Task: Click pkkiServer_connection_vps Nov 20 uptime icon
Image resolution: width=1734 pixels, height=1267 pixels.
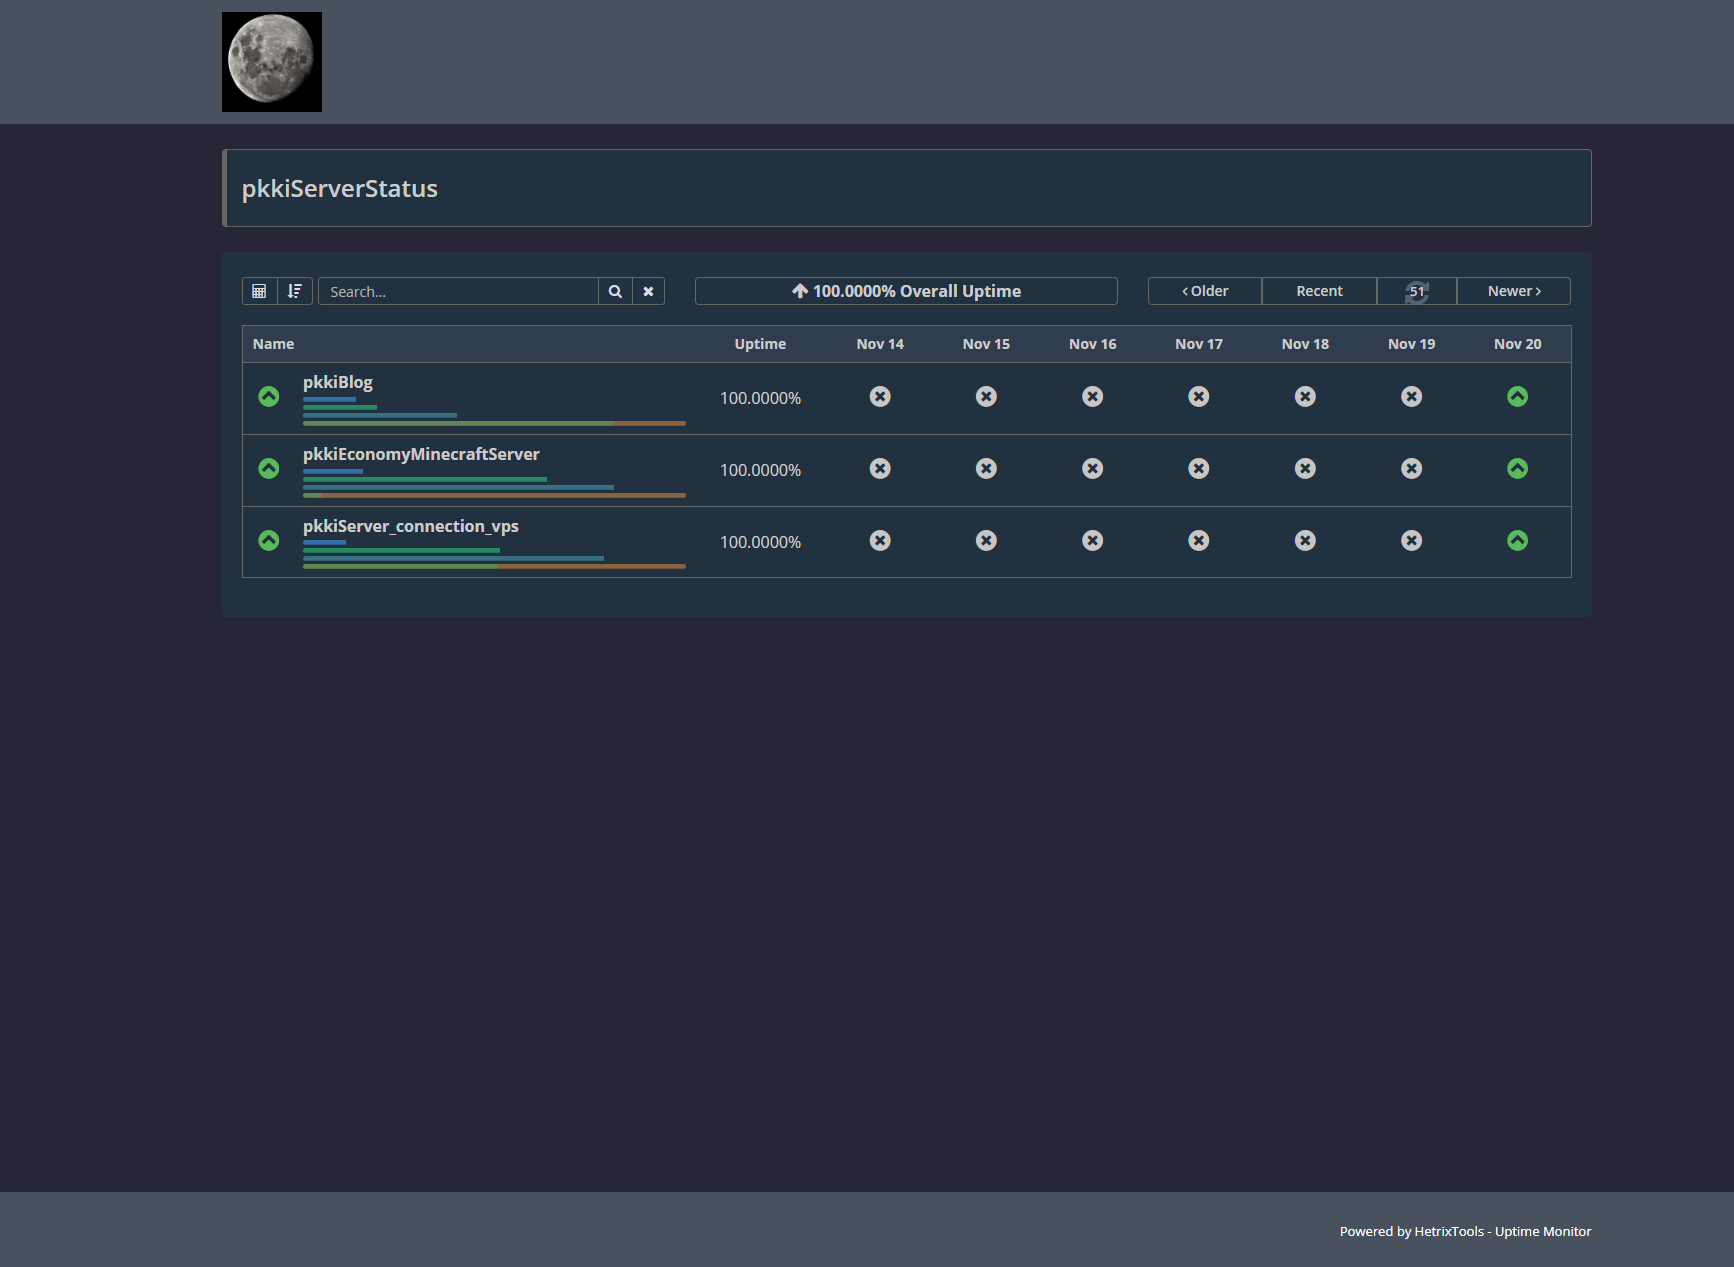Action: point(1517,541)
